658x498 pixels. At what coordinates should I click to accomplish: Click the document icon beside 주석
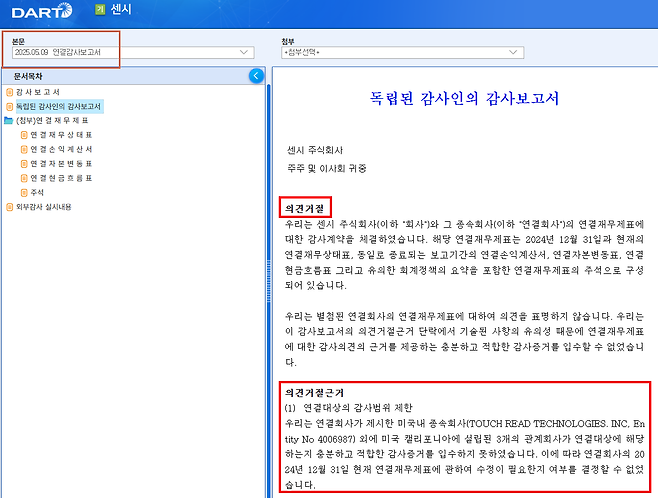(24, 191)
